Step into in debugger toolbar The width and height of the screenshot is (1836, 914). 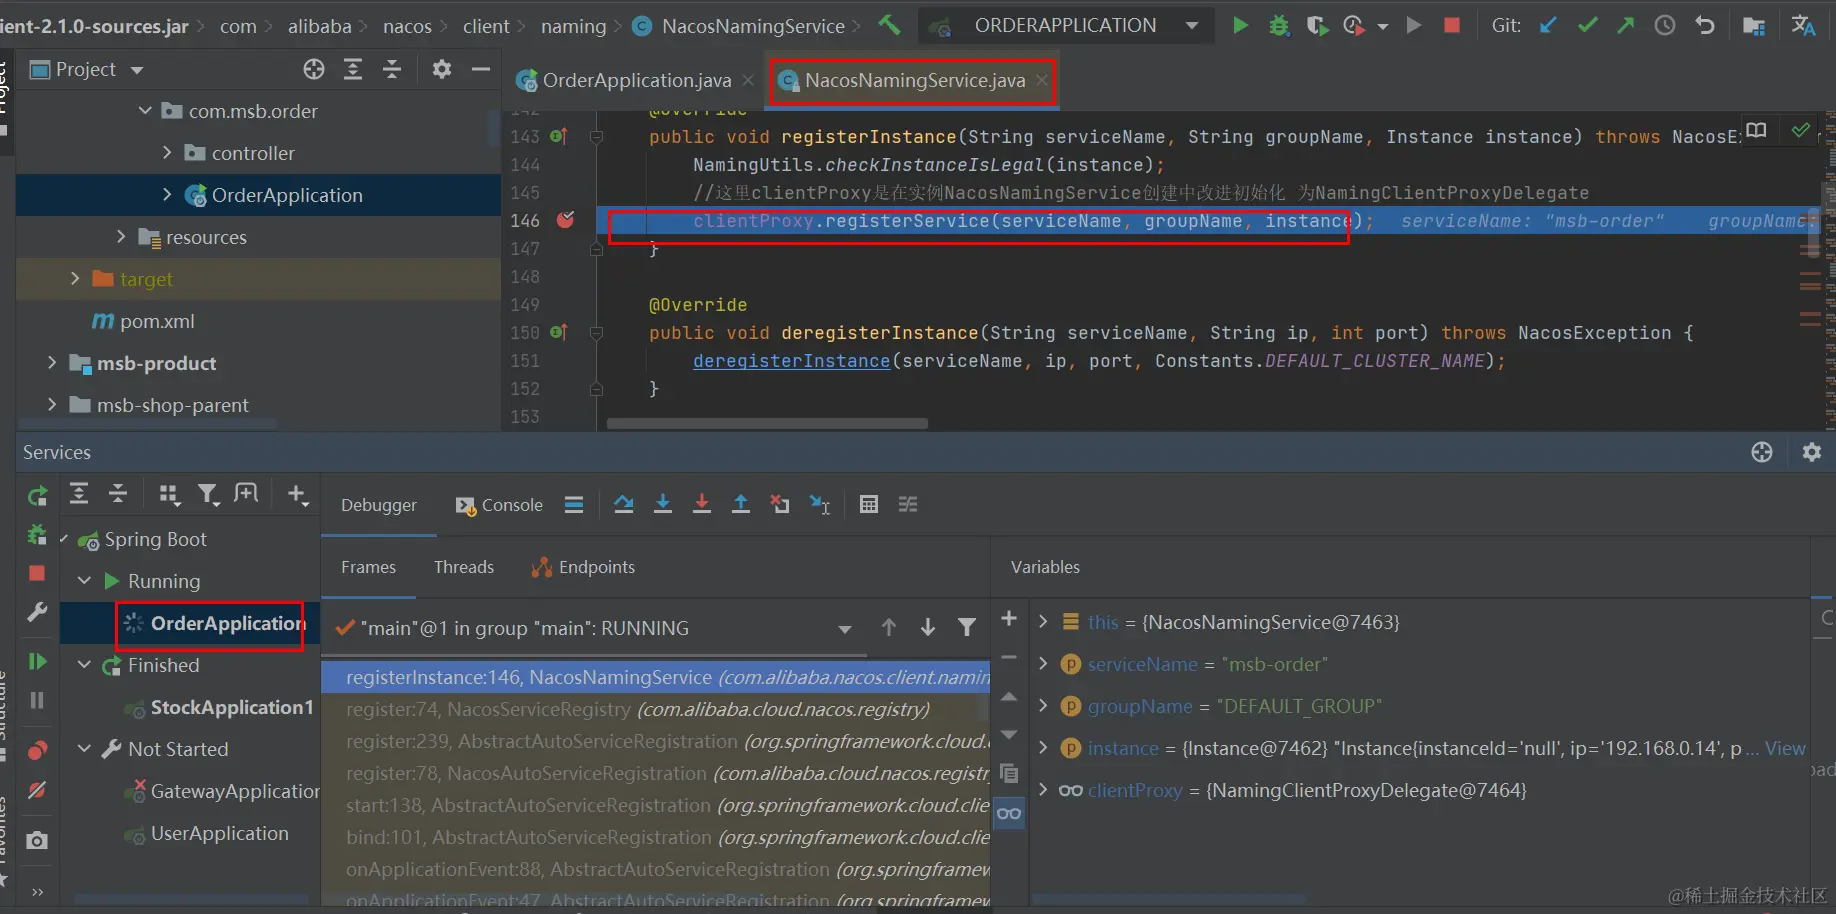click(x=663, y=504)
